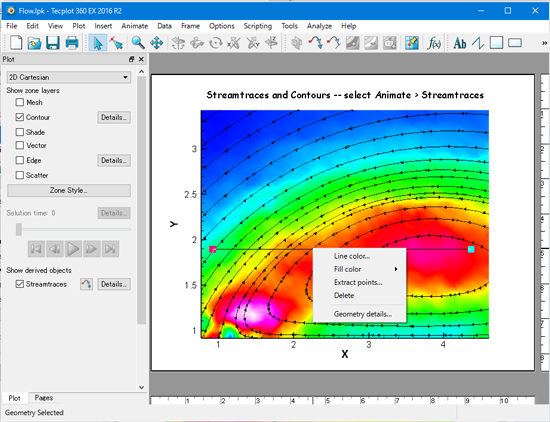This screenshot has height=422, width=550.
Task: Switch to the Pages tab
Action: coord(44,398)
